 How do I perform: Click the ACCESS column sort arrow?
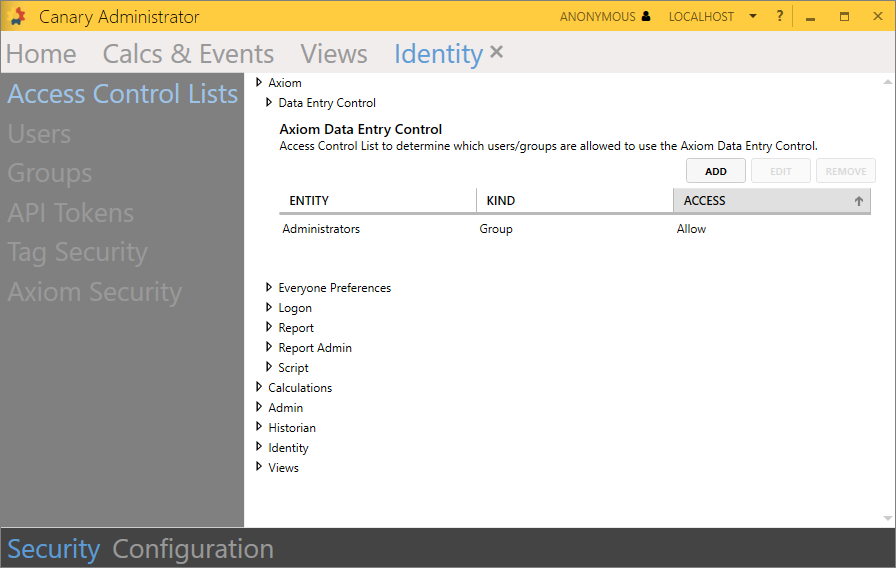858,201
